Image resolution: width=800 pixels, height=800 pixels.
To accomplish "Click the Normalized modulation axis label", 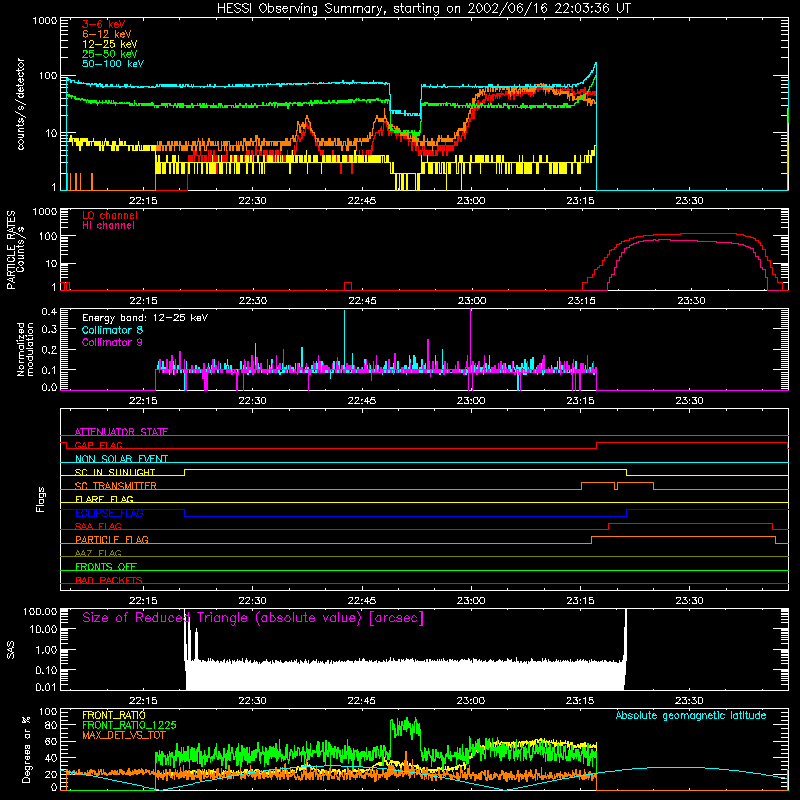I will 24,349.
